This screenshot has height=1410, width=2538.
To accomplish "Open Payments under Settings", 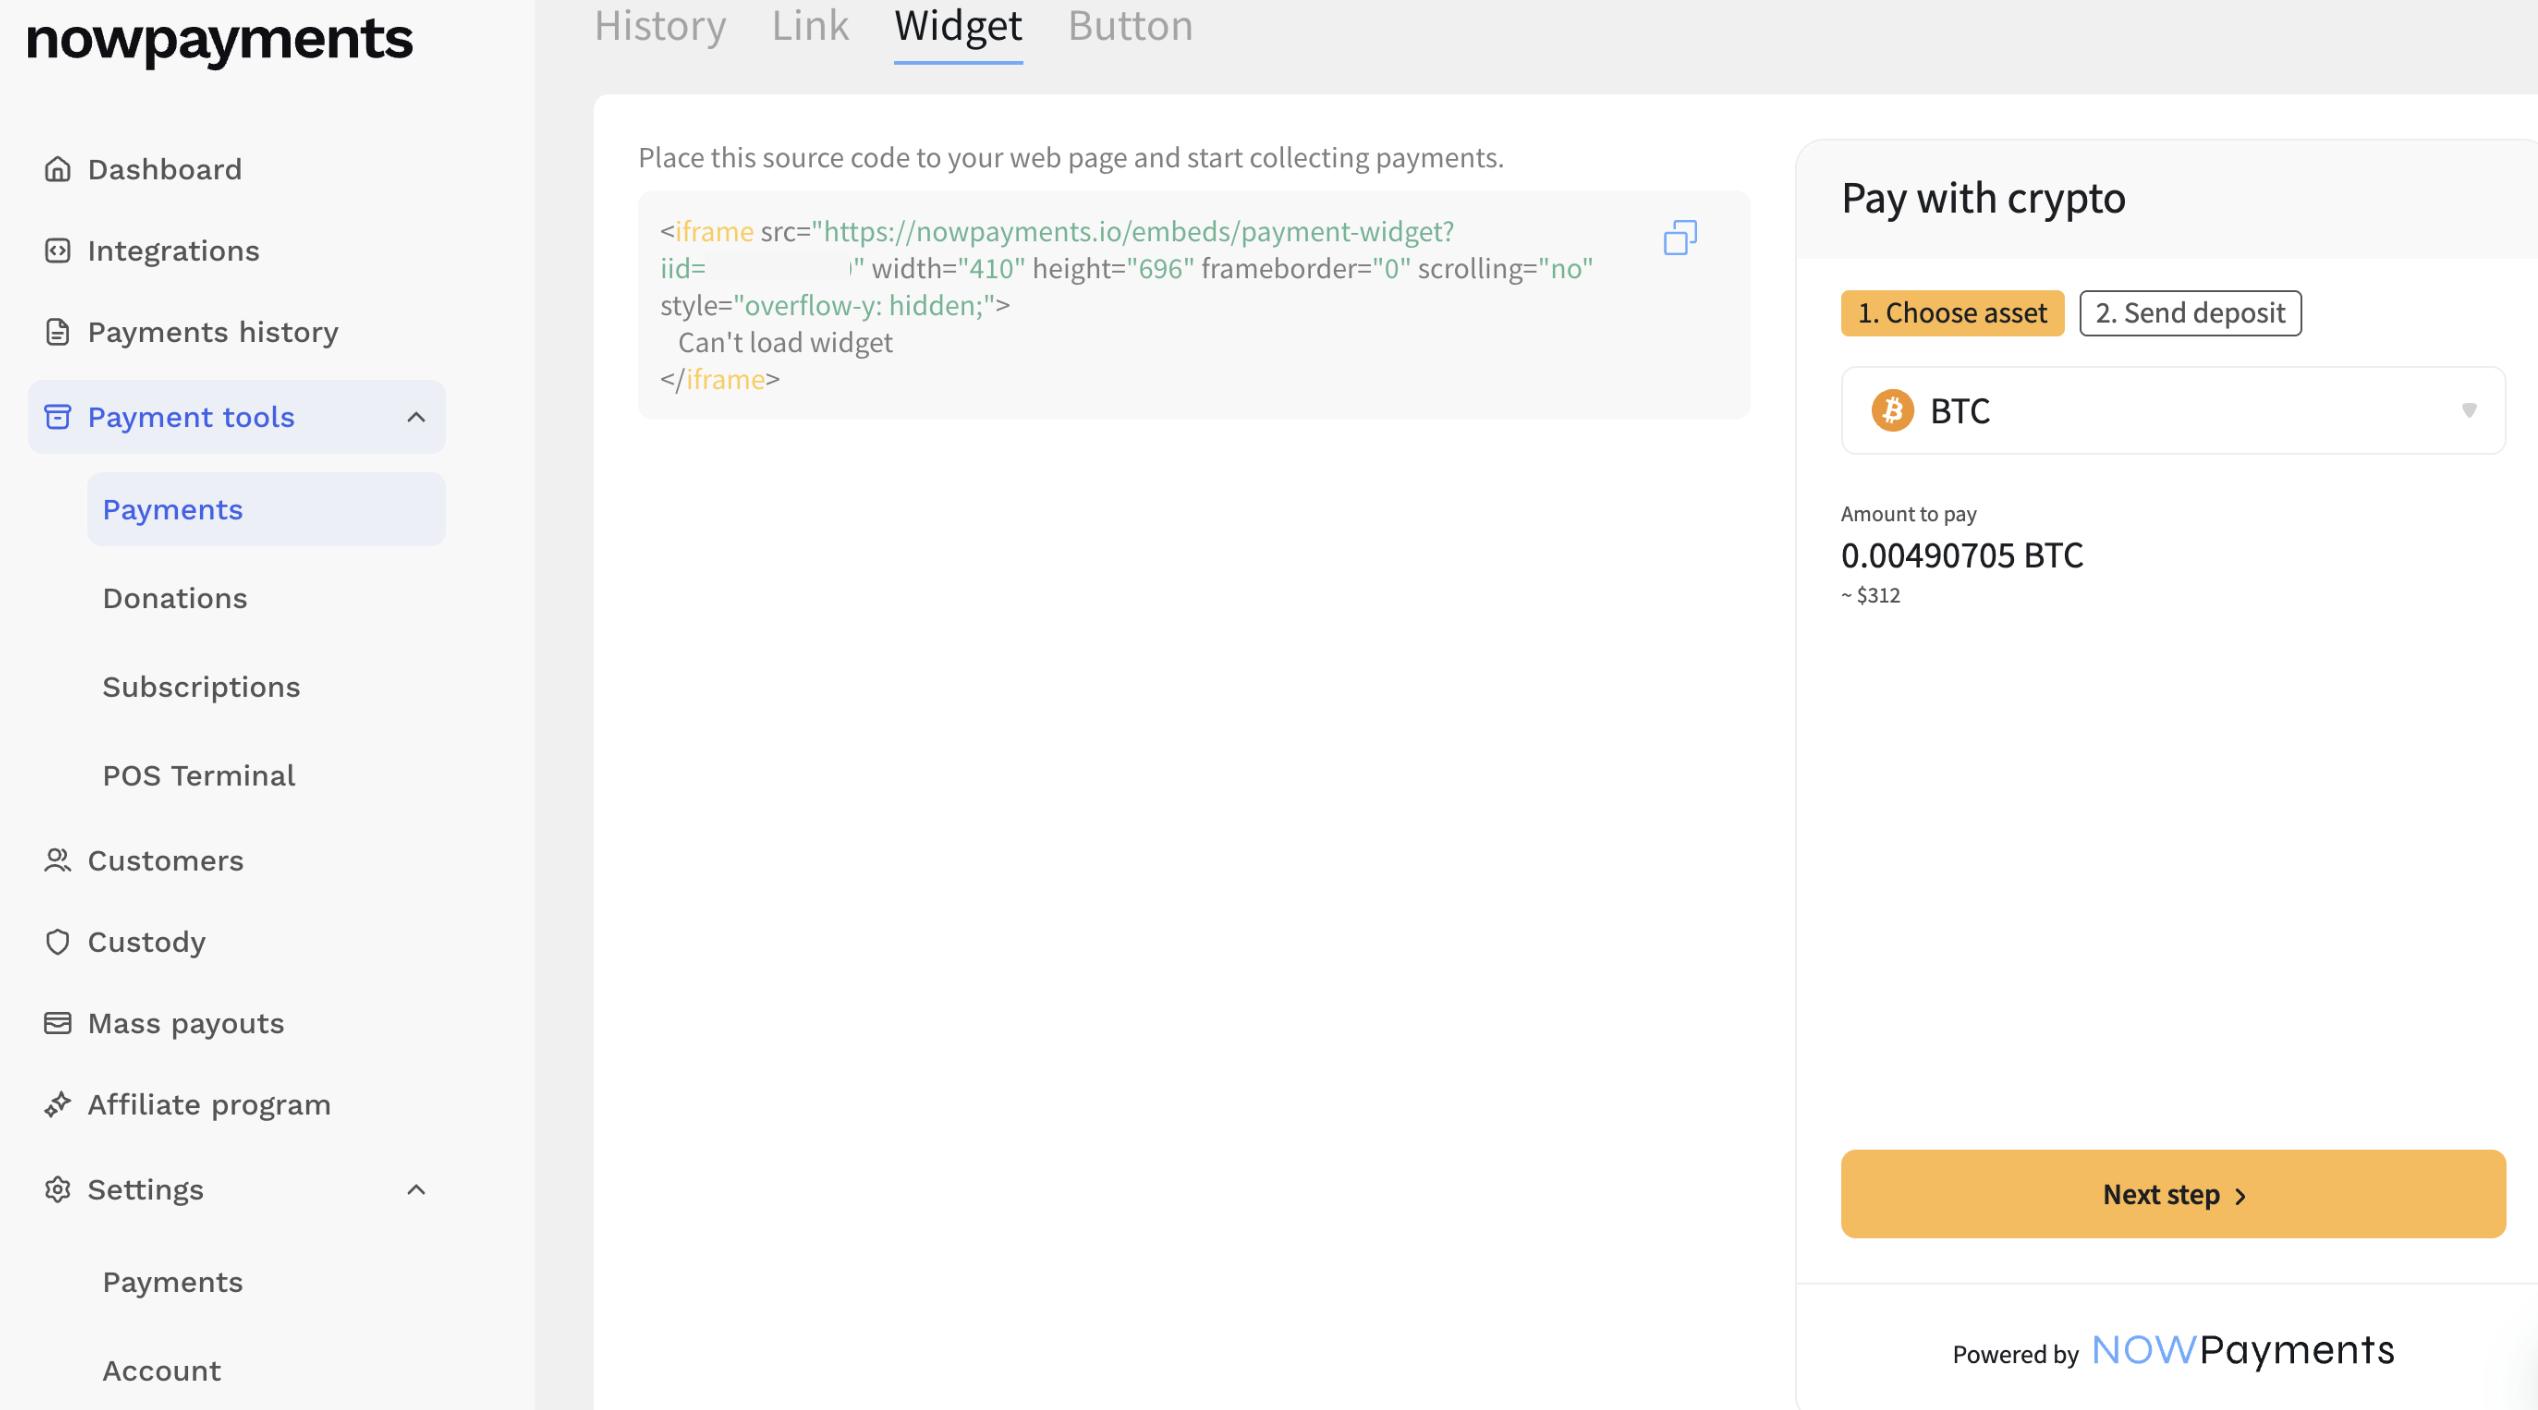I will (173, 1282).
